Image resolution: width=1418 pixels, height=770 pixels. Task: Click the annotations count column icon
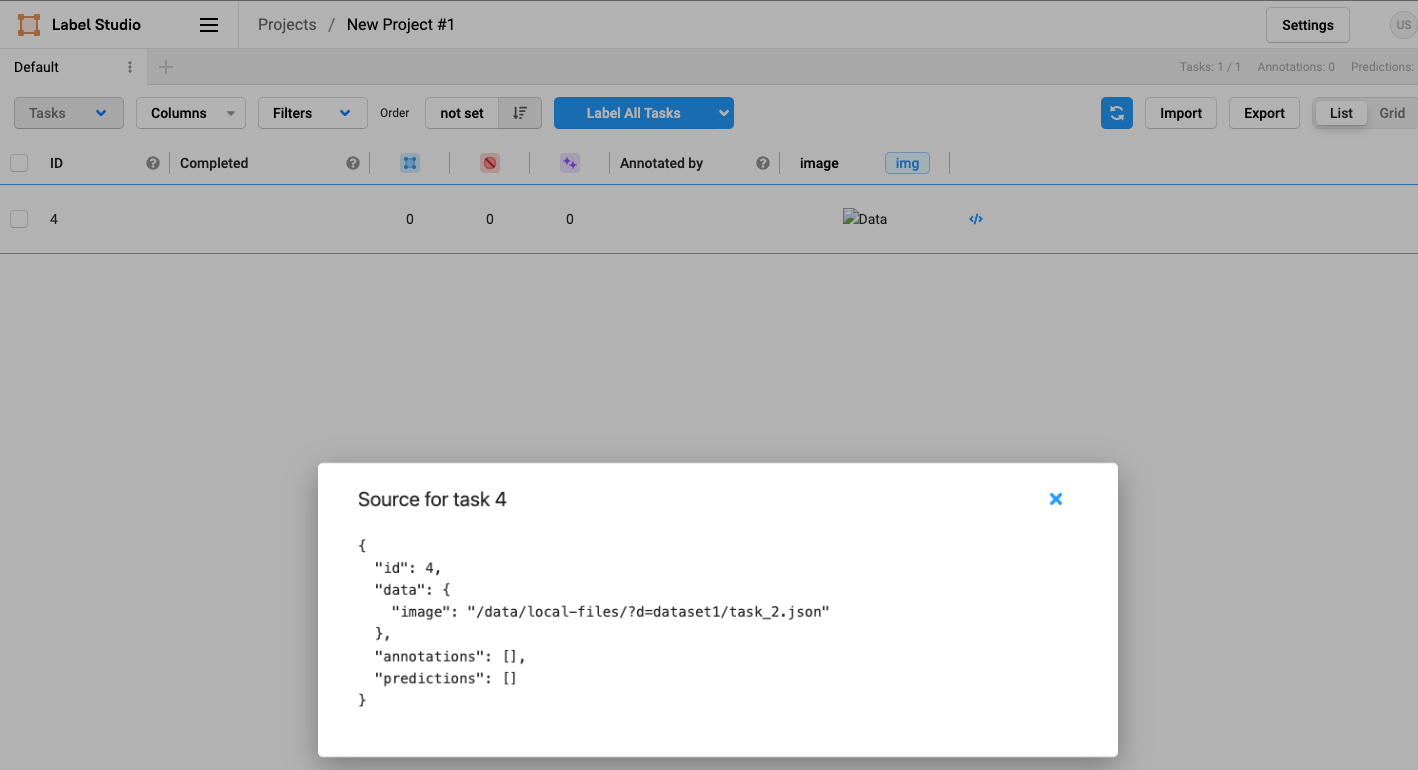click(409, 162)
